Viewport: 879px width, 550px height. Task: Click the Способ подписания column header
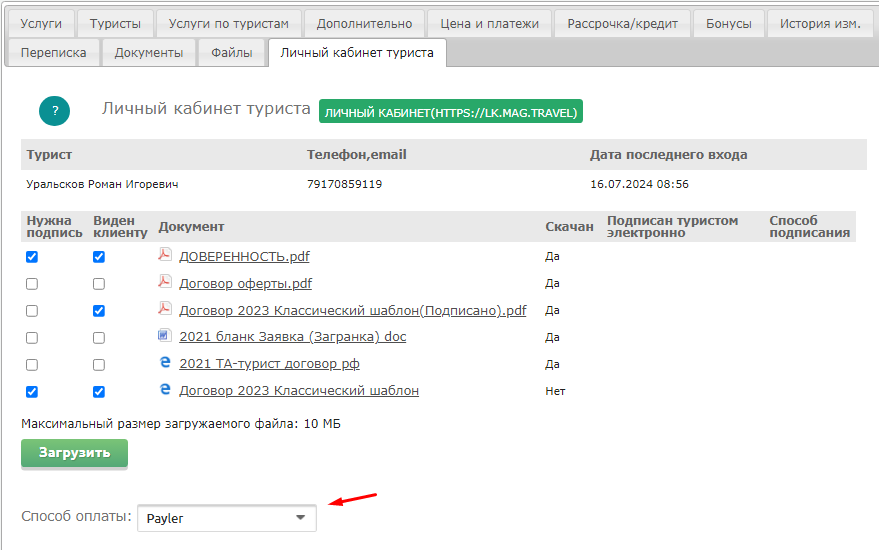(809, 227)
